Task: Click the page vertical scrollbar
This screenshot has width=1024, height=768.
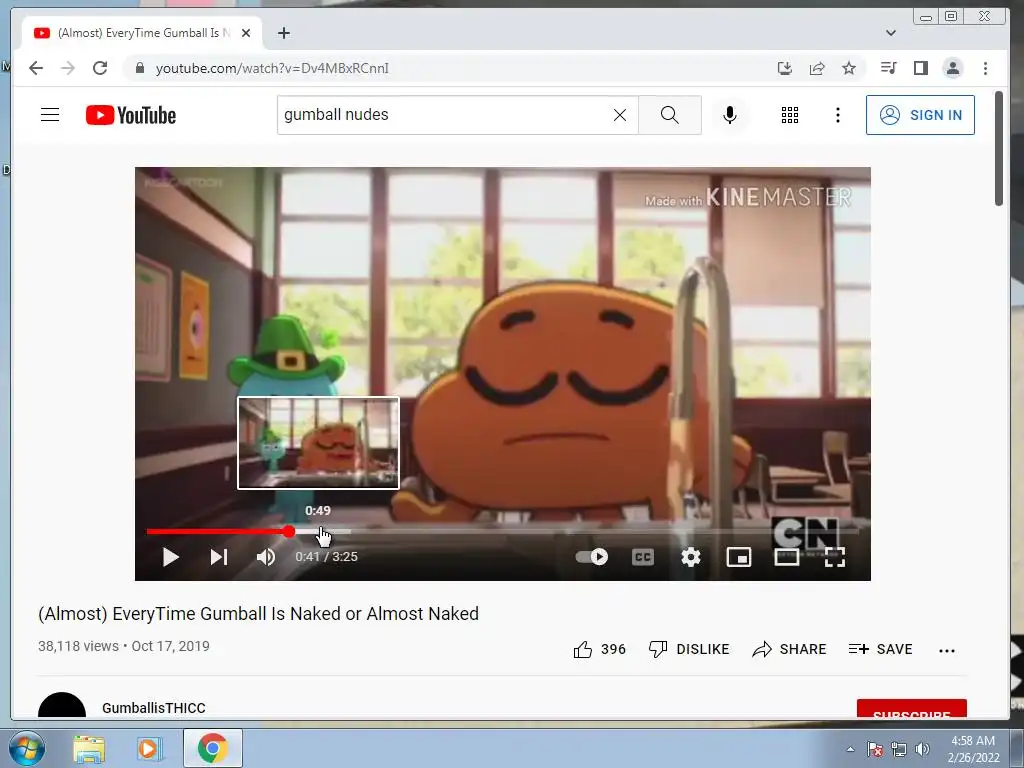Action: coord(999,149)
